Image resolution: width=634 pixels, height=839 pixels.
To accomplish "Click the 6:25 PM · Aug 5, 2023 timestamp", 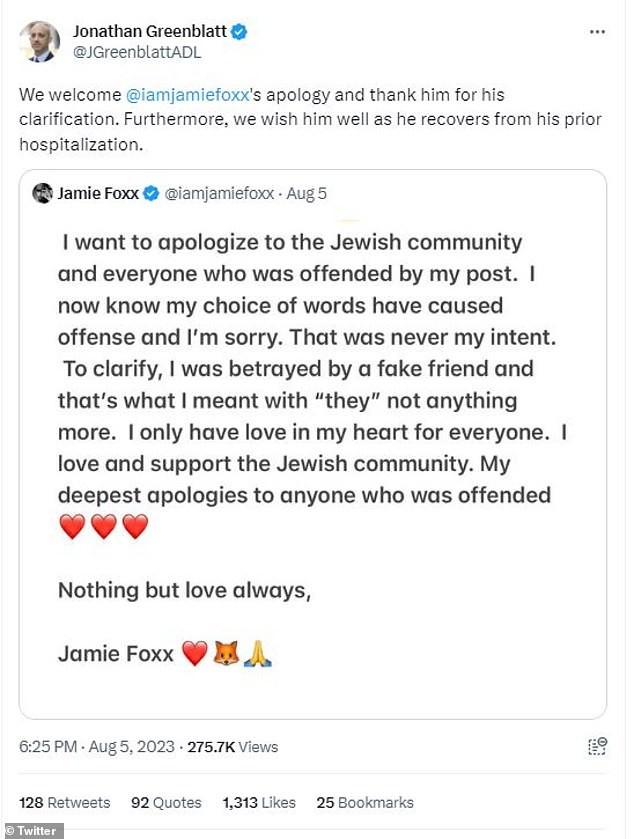I will 97,746.
